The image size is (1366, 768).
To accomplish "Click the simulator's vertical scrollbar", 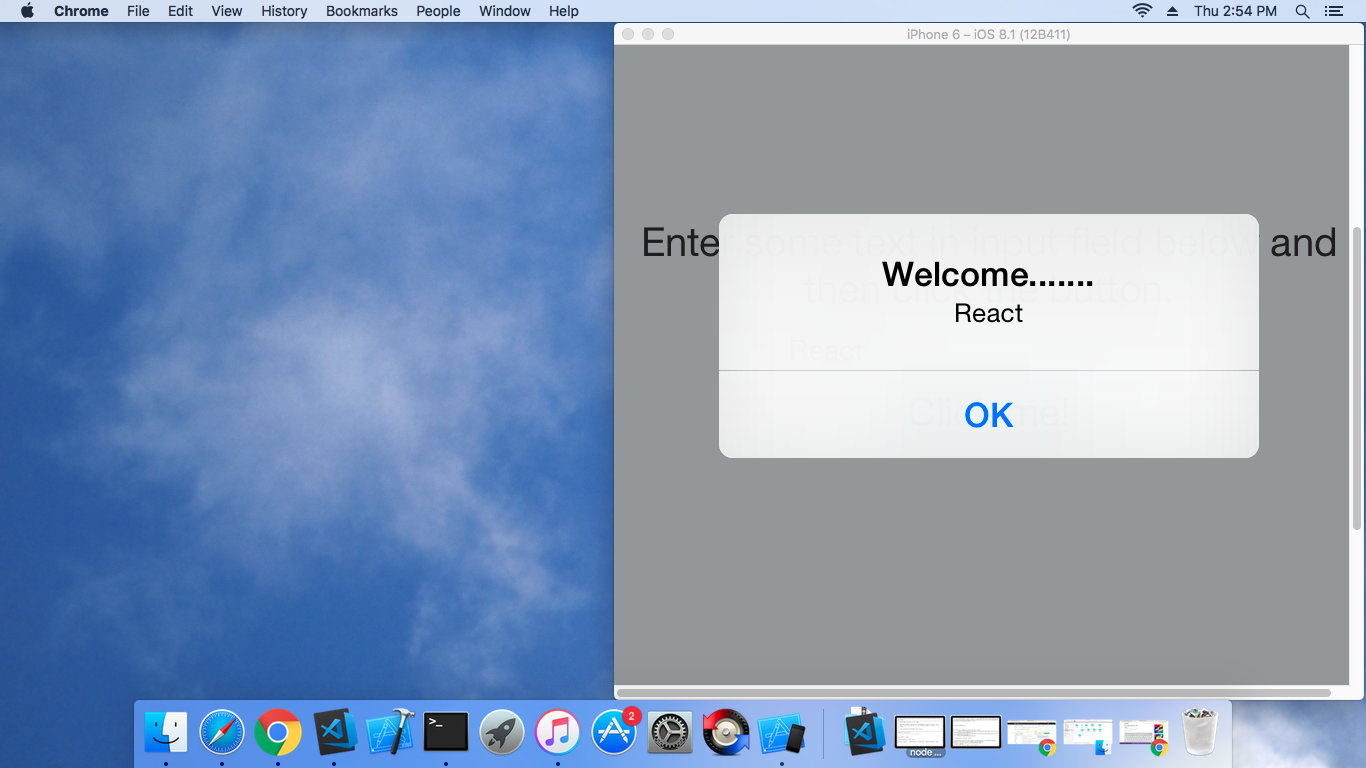I will [x=1357, y=378].
